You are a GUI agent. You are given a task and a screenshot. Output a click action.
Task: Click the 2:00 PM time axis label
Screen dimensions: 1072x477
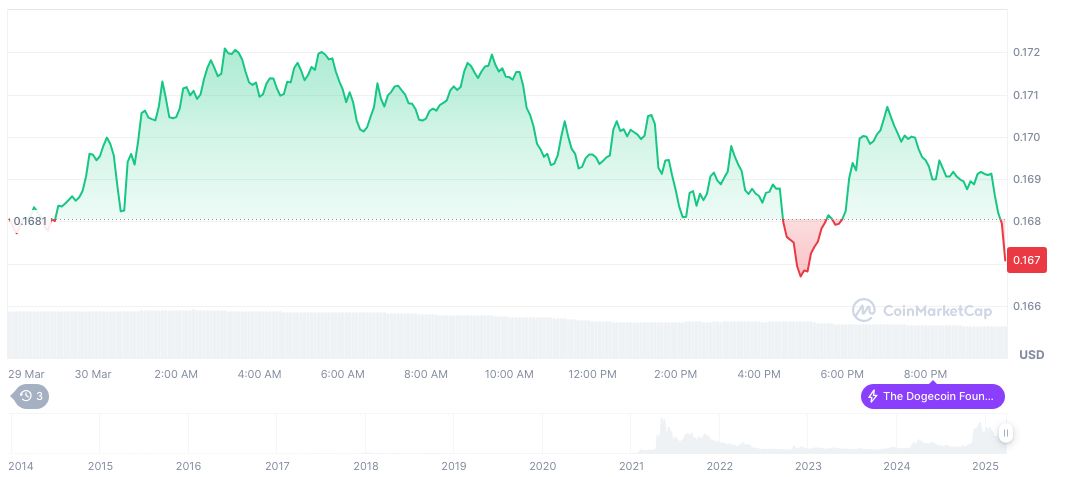pos(675,373)
